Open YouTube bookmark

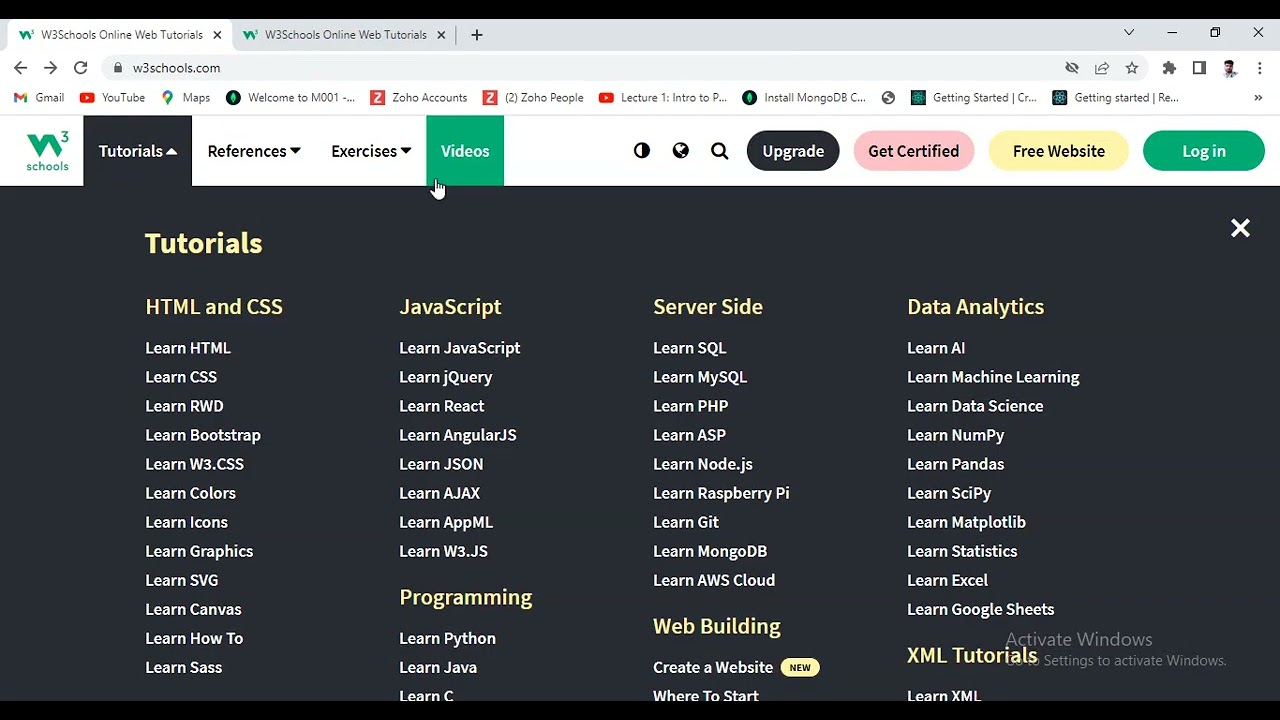(112, 98)
